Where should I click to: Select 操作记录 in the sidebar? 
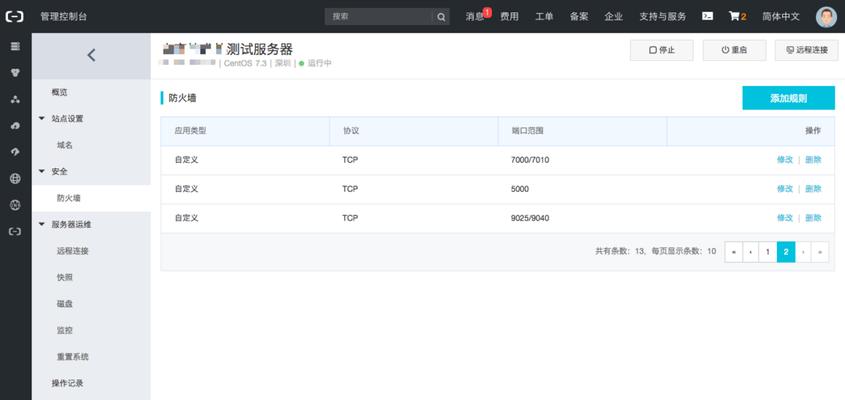pos(67,383)
